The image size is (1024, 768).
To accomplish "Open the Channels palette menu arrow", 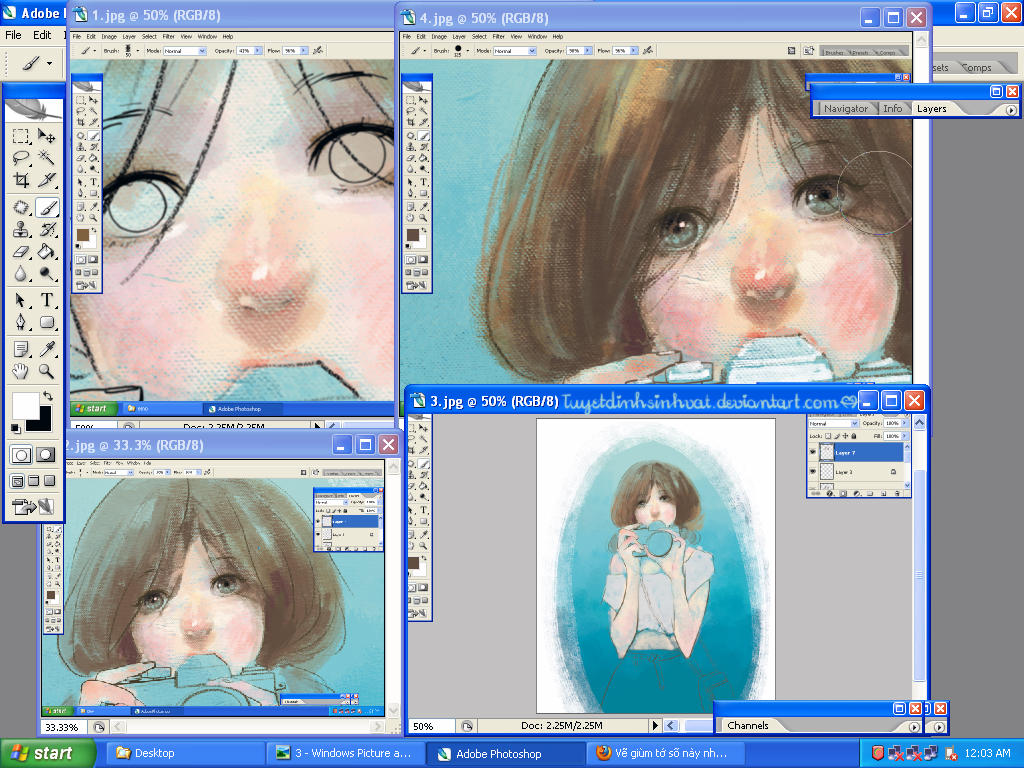I will tap(914, 726).
